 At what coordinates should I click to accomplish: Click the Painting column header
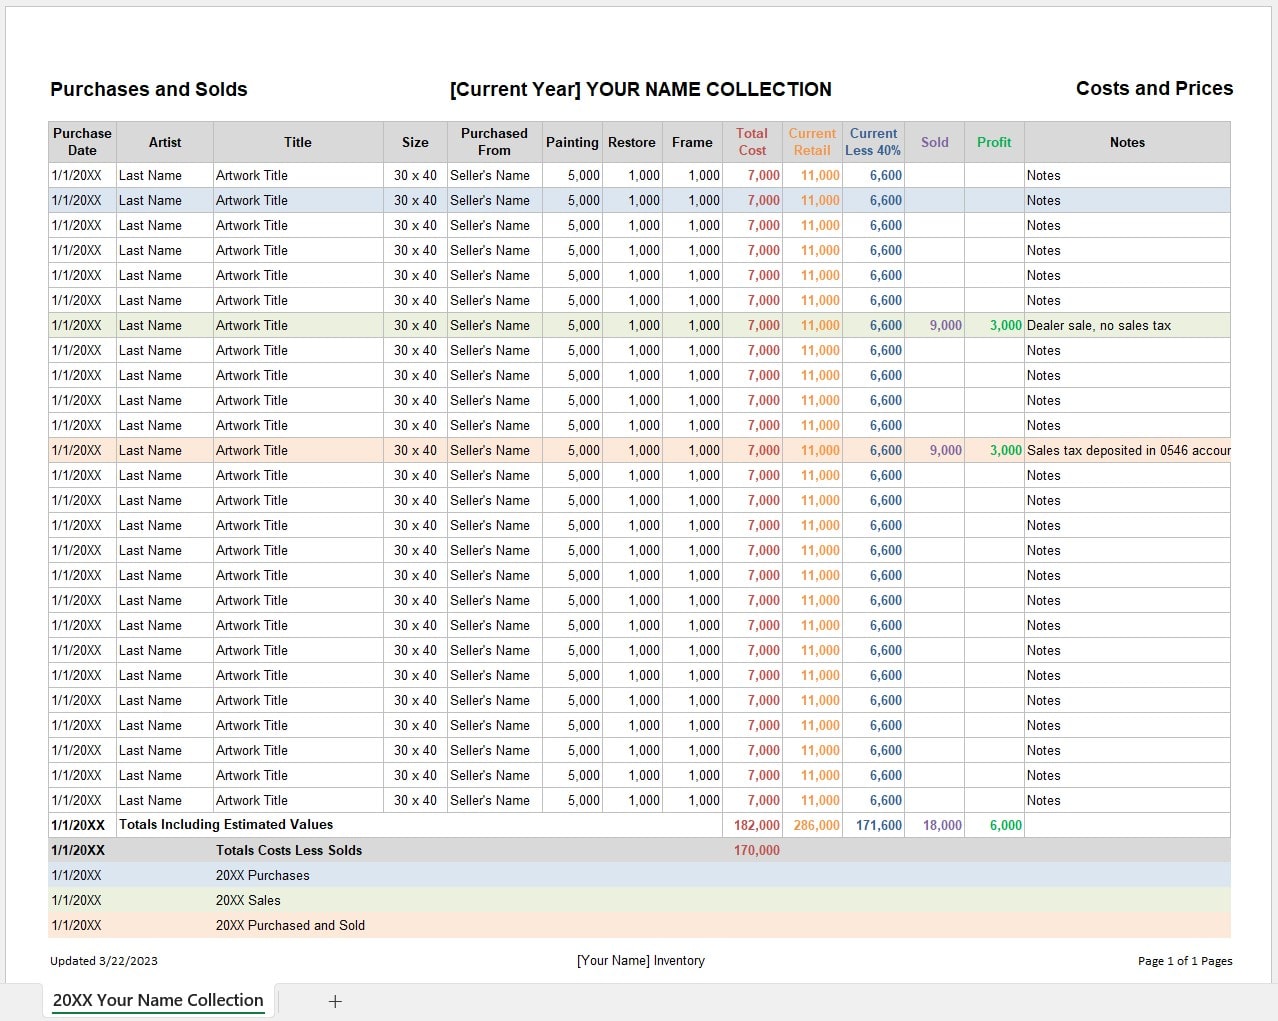[572, 142]
